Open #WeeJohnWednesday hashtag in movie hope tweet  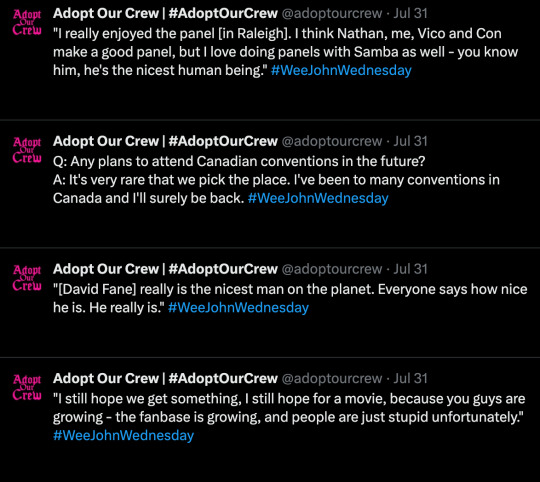coord(124,435)
